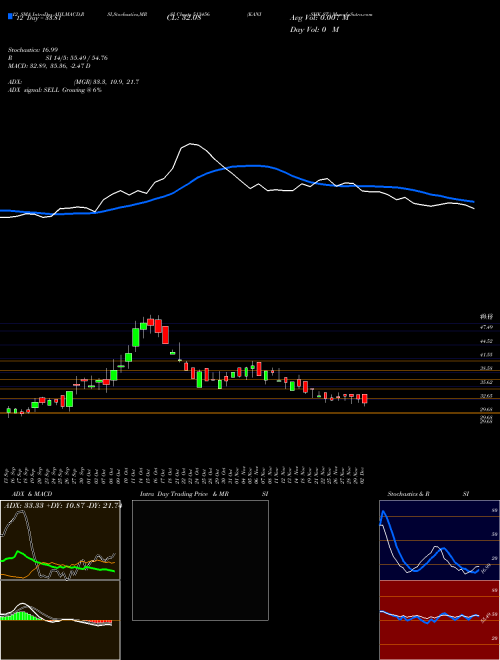Image resolution: width=500 pixels, height=660 pixels.
Task: Click the blue-background Stochastics chart panel
Action: click(439, 540)
